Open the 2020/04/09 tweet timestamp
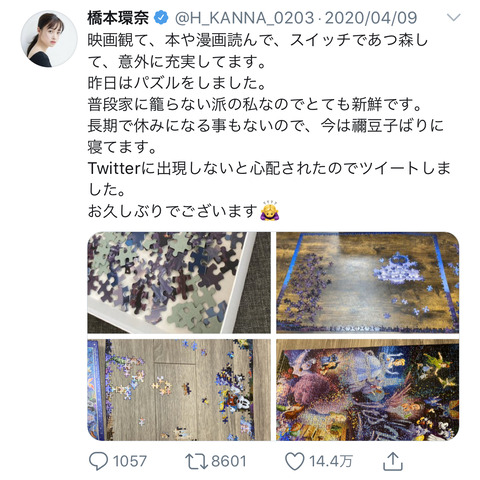The height and width of the screenshot is (480, 480). pyautogui.click(x=371, y=18)
